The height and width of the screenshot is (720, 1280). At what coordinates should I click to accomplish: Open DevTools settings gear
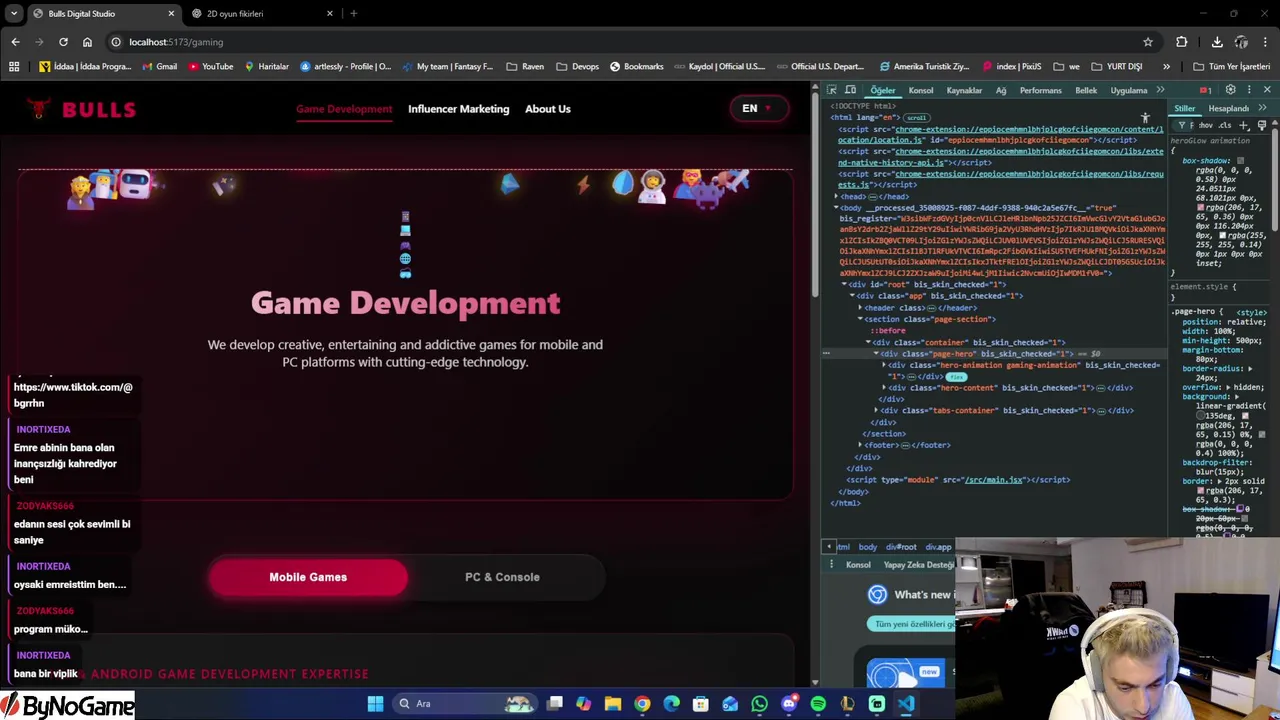coord(1230,90)
